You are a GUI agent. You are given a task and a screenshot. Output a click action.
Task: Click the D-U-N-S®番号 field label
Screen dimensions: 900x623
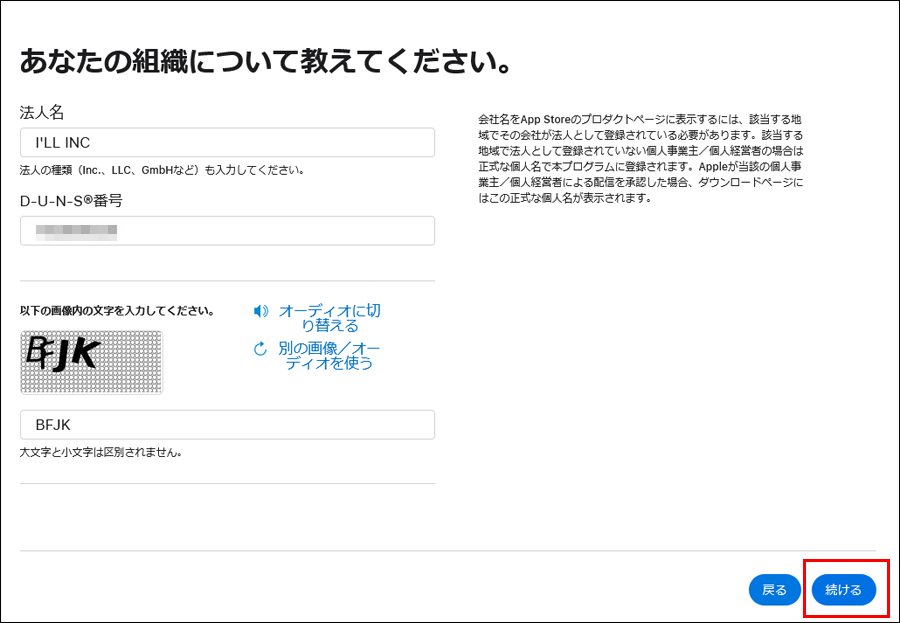(71, 201)
